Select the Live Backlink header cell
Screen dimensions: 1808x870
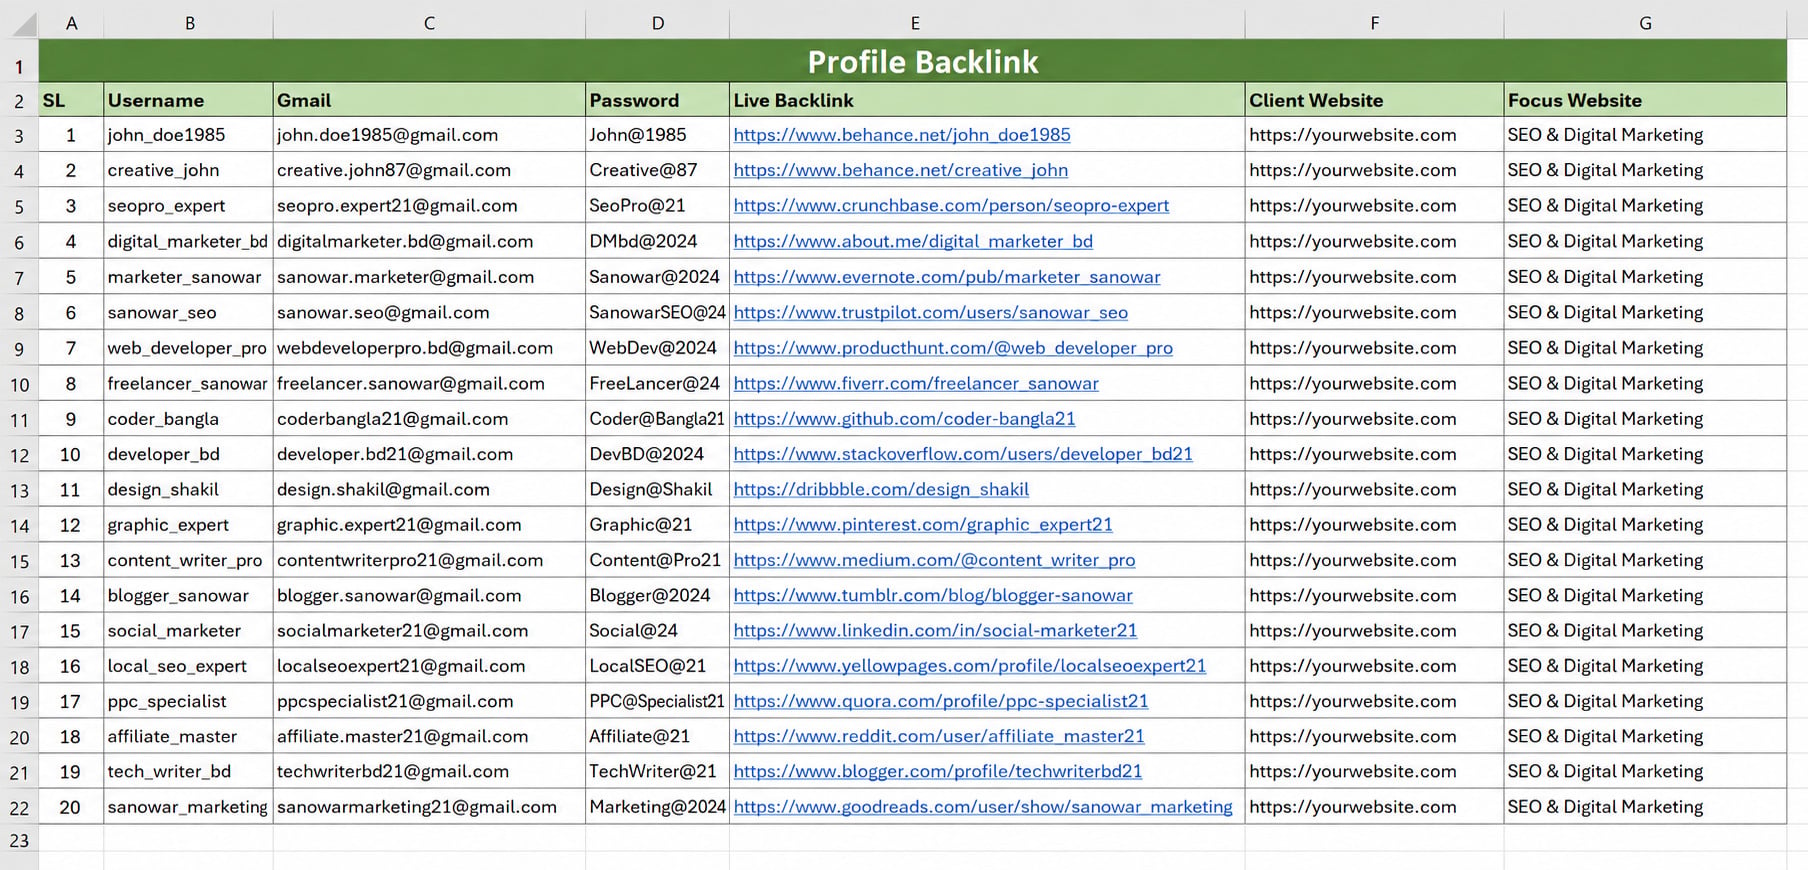[987, 100]
